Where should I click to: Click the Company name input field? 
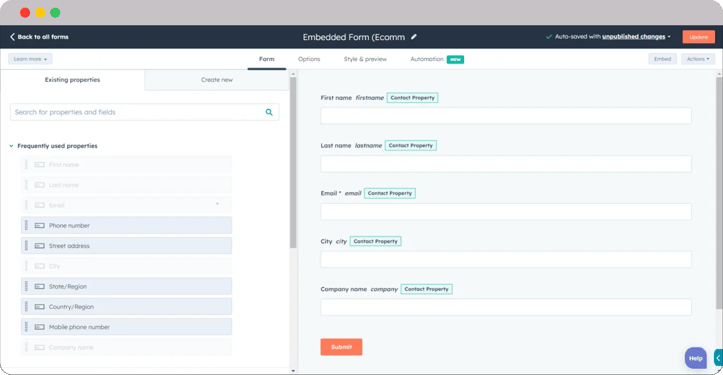coord(506,307)
